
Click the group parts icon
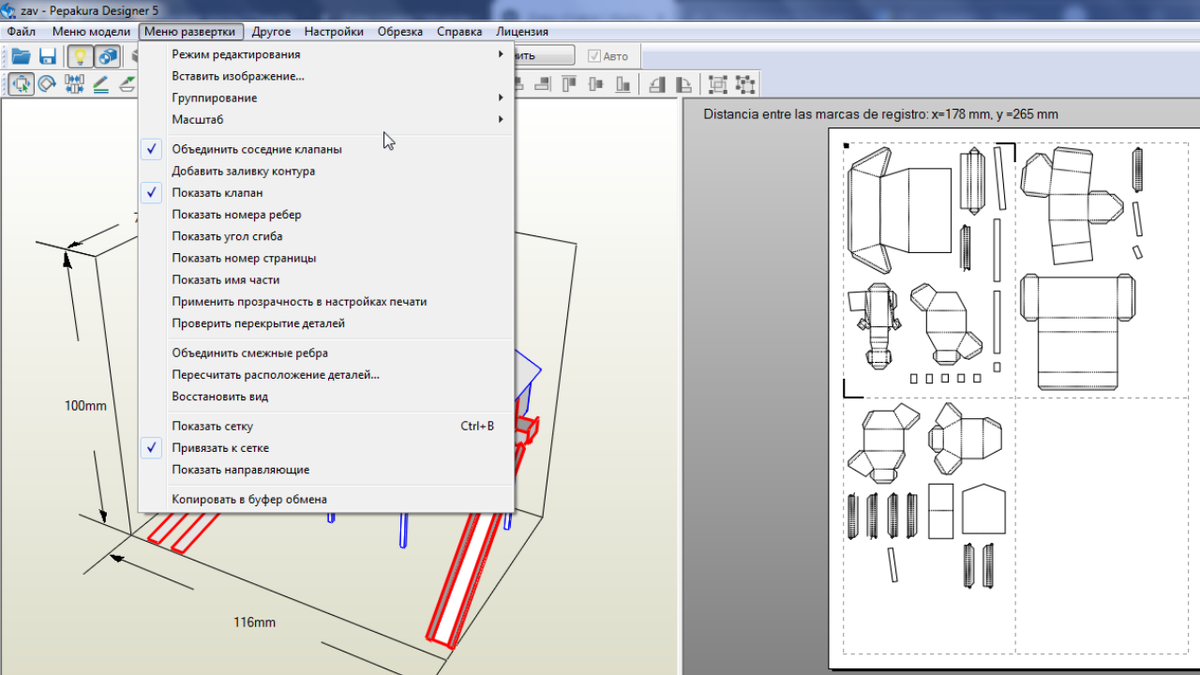pyautogui.click(x=719, y=84)
